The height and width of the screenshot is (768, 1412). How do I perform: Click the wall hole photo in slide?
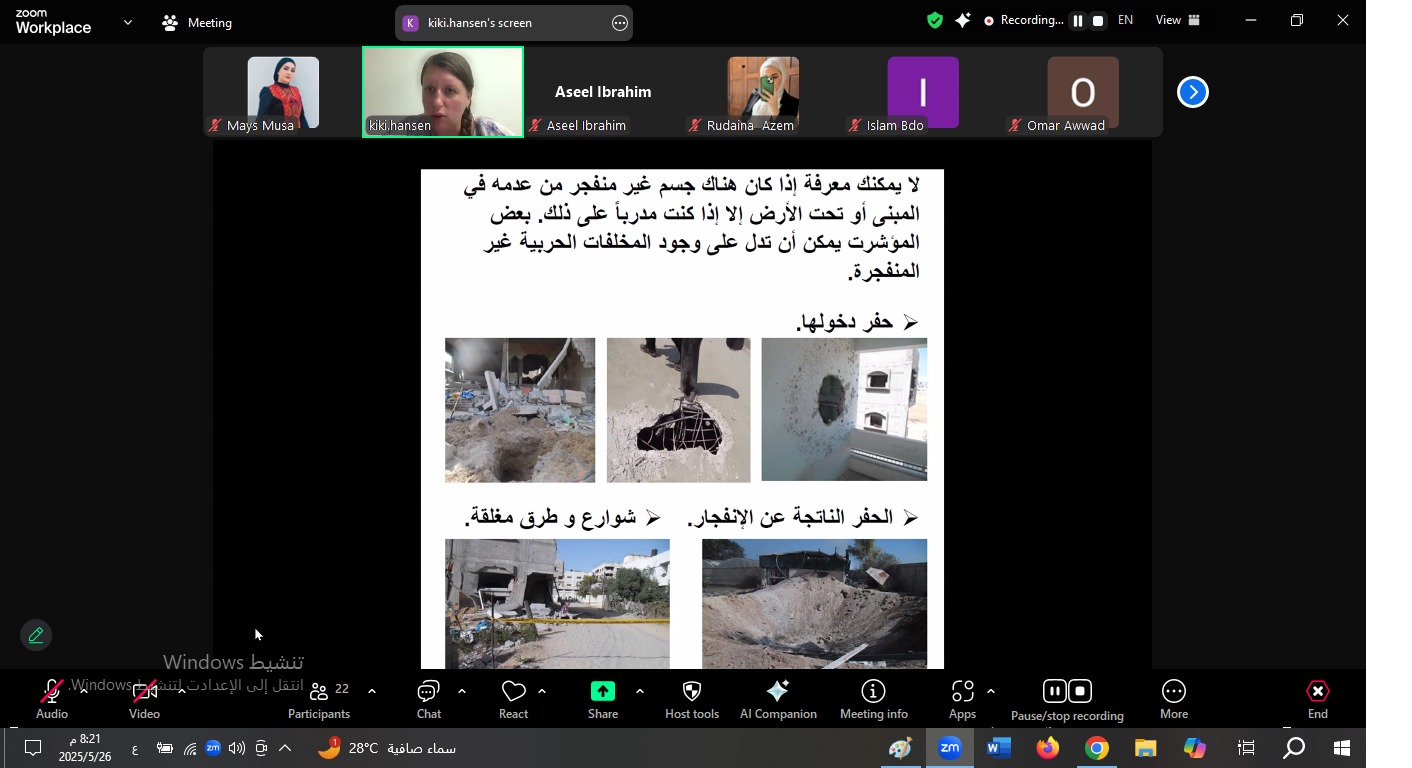coord(844,409)
